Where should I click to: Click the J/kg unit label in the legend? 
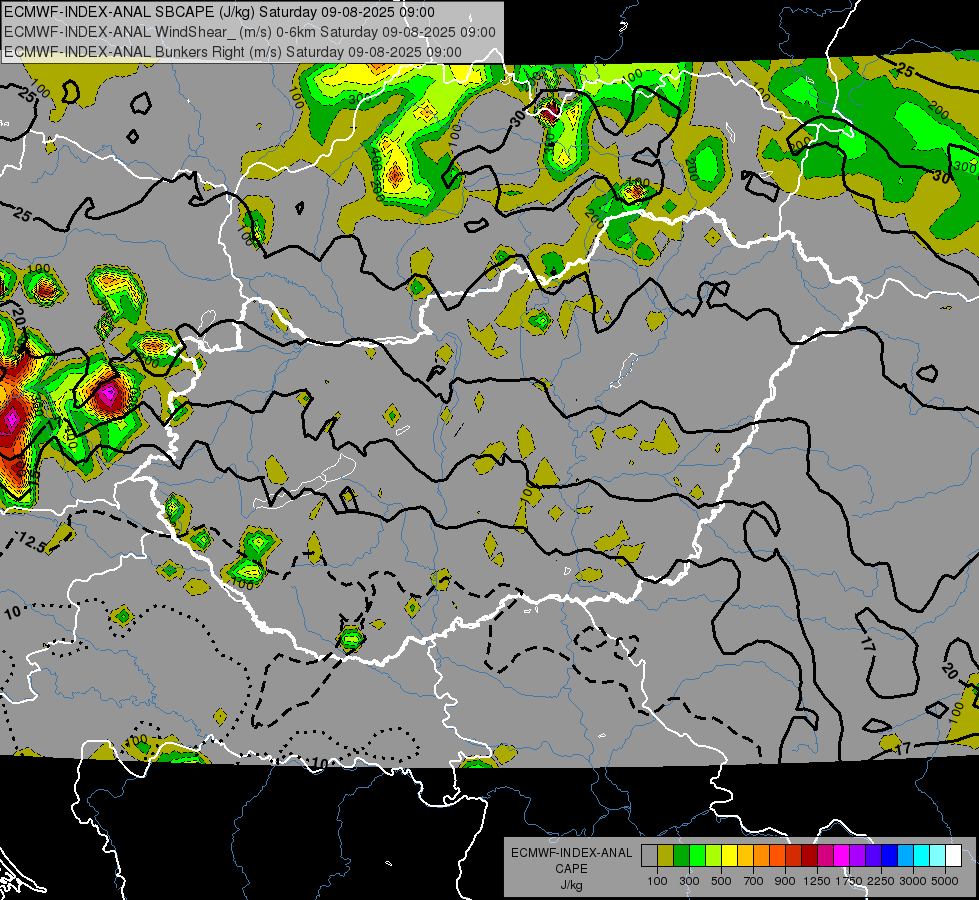click(571, 885)
